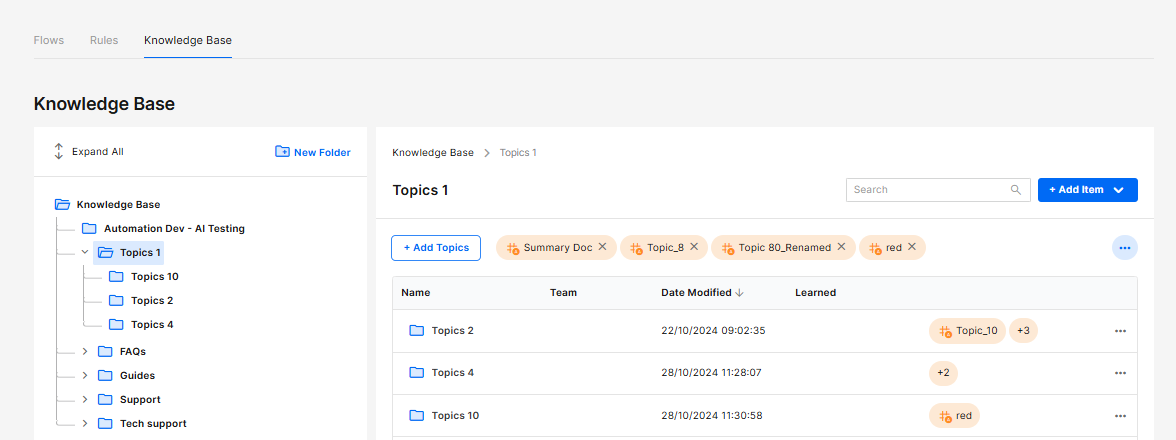Sort by Date Modified arrow

pyautogui.click(x=740, y=293)
